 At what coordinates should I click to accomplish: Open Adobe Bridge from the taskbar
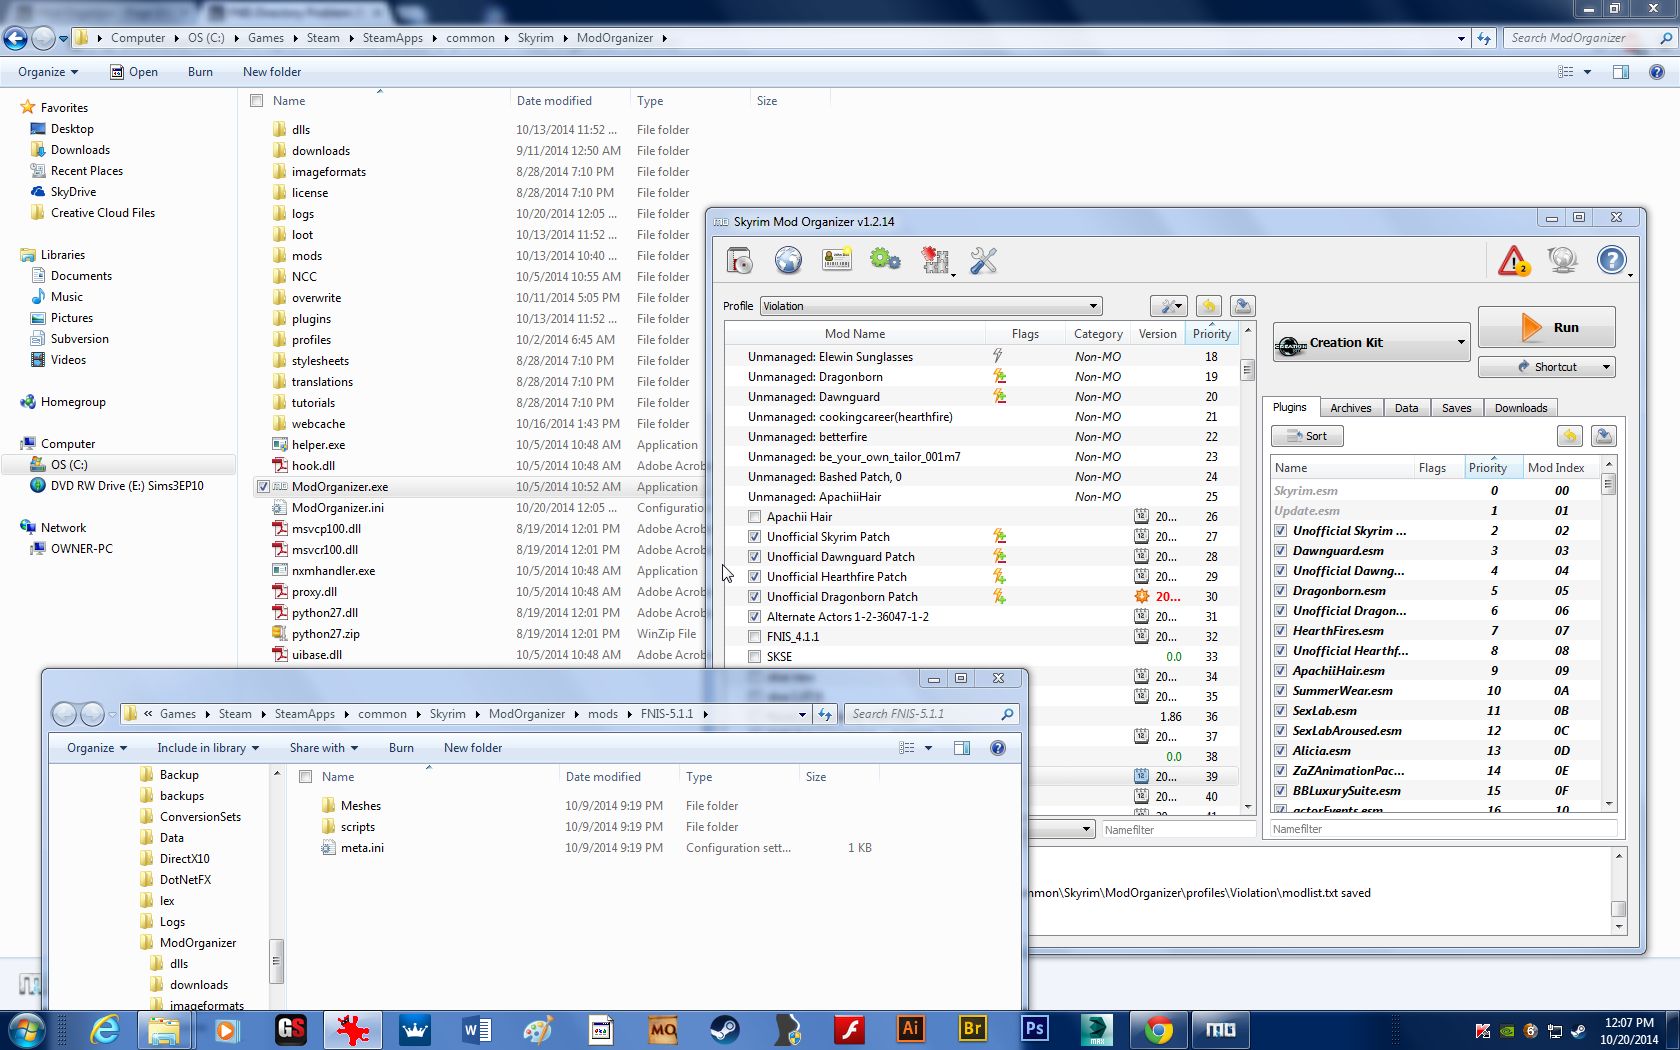point(973,1029)
